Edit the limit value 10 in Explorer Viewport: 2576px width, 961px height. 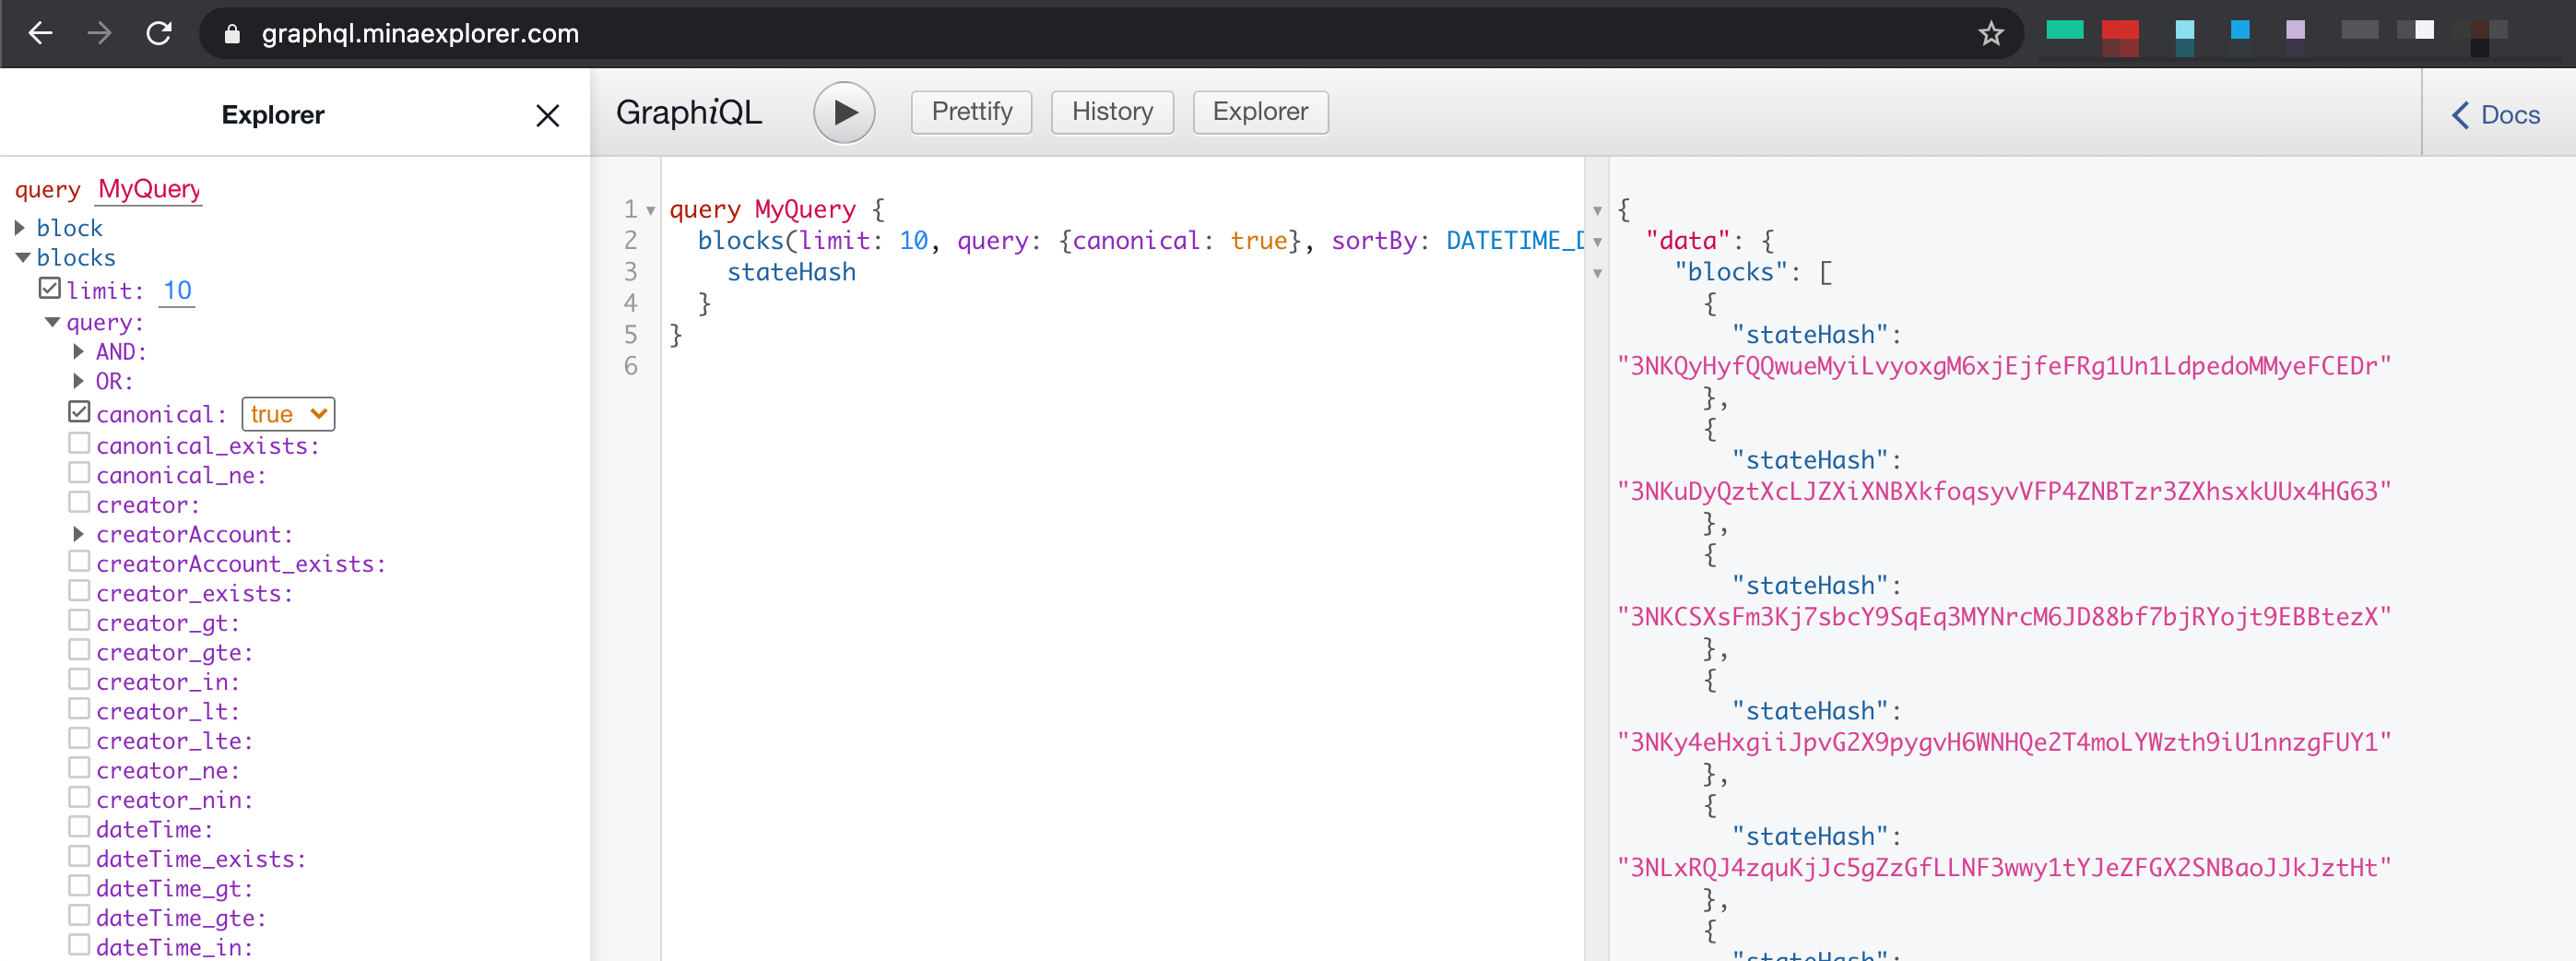click(x=177, y=291)
